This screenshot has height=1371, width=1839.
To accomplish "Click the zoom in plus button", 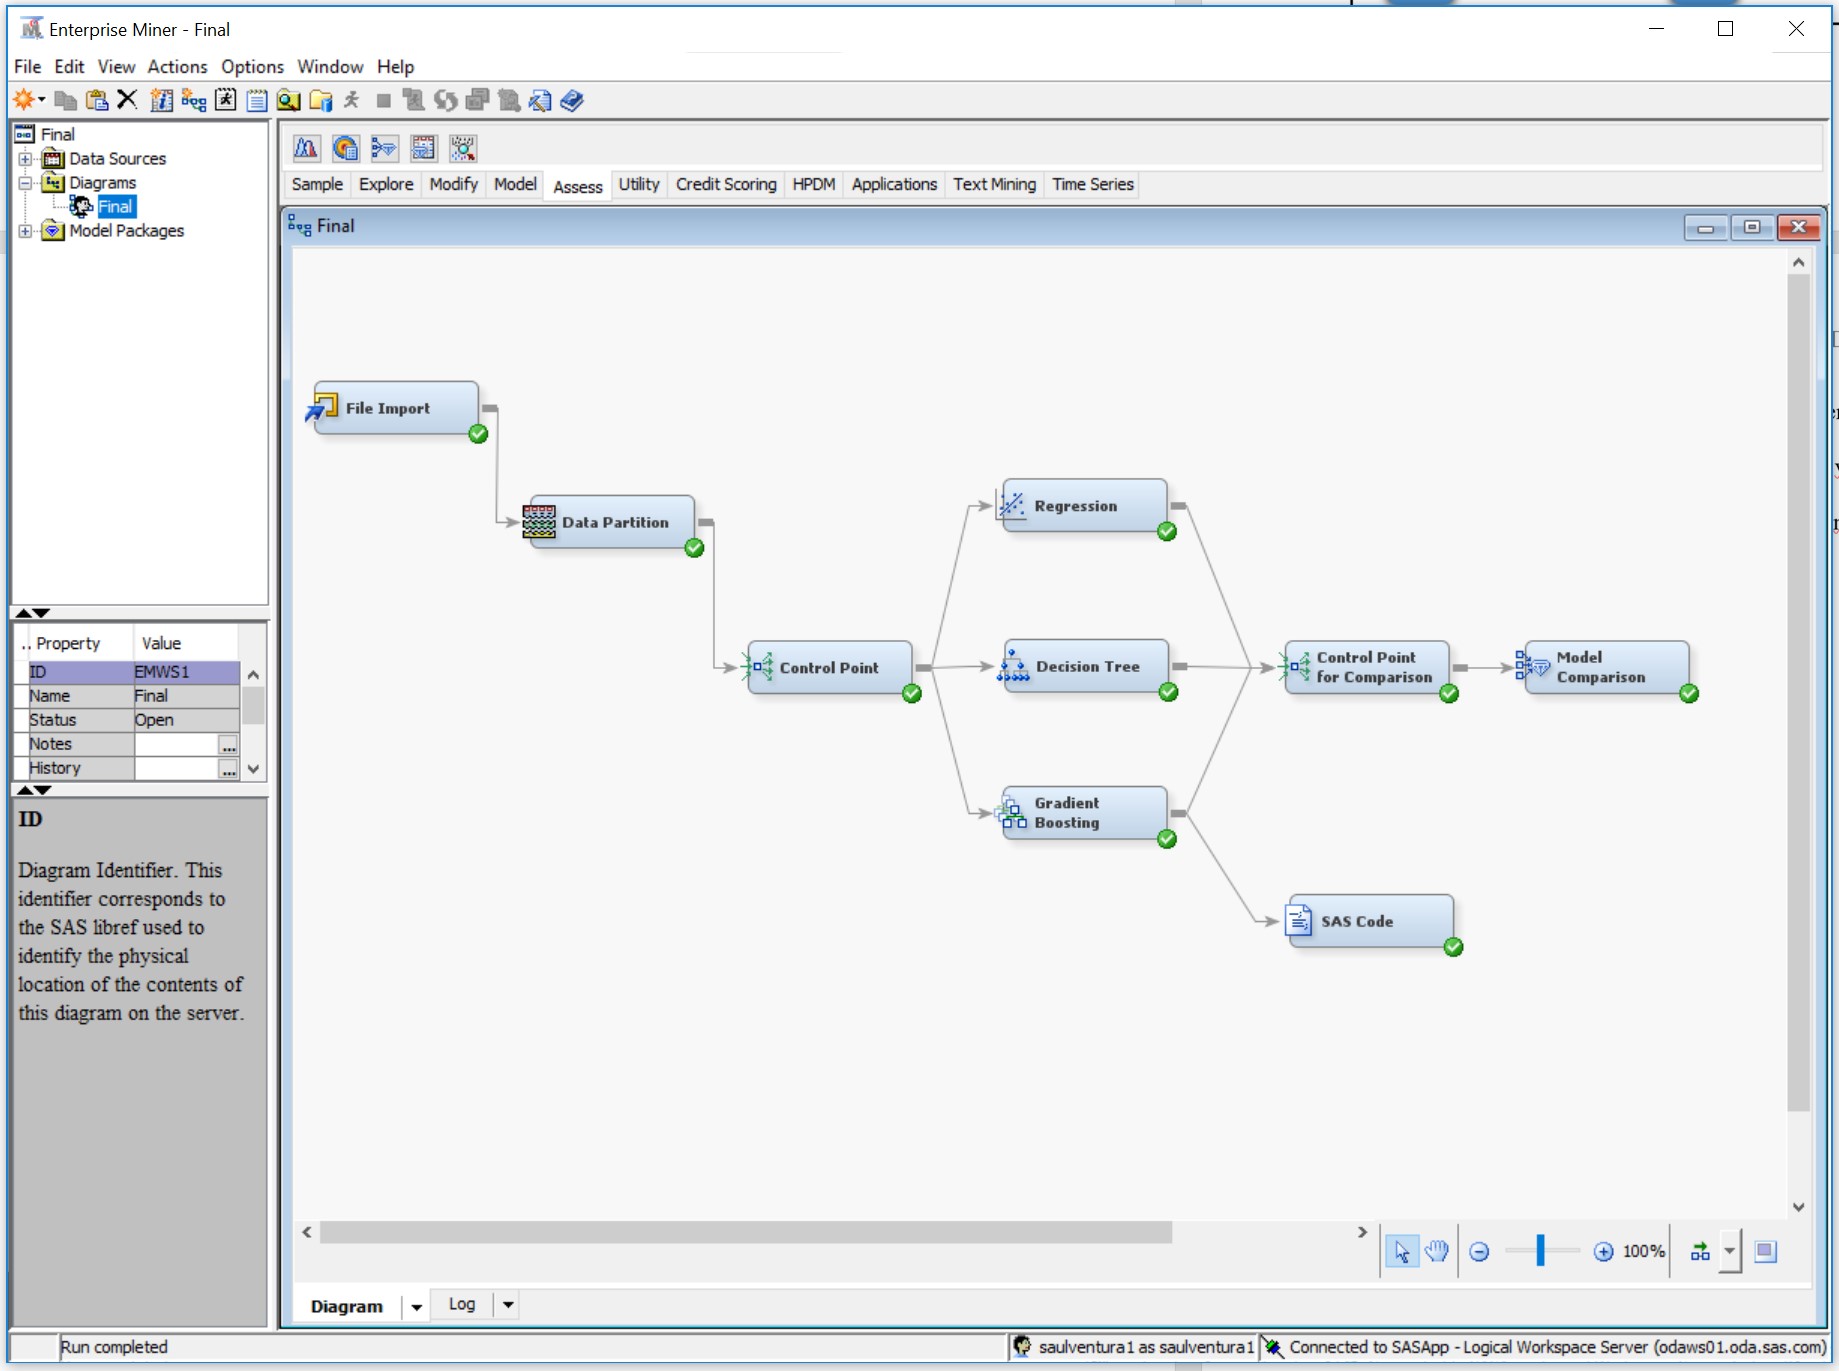I will [x=1603, y=1252].
